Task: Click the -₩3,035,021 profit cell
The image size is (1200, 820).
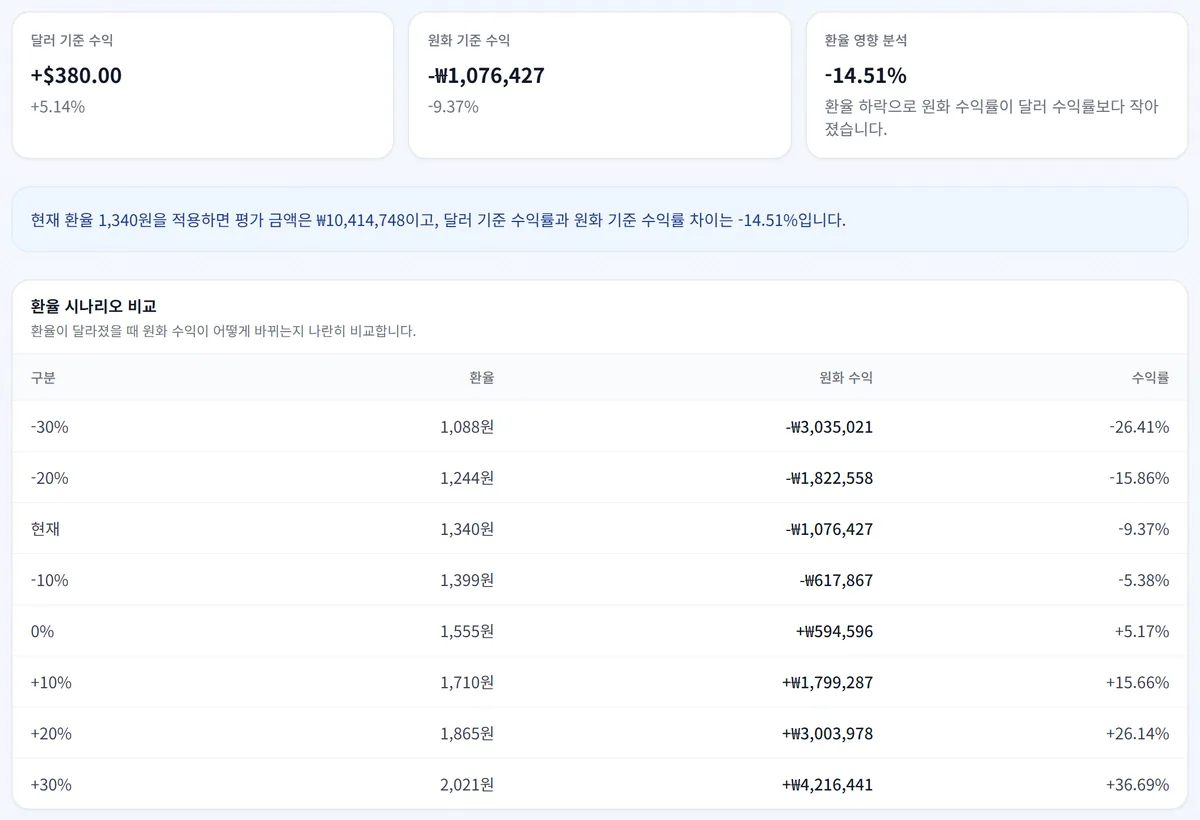Action: 829,427
